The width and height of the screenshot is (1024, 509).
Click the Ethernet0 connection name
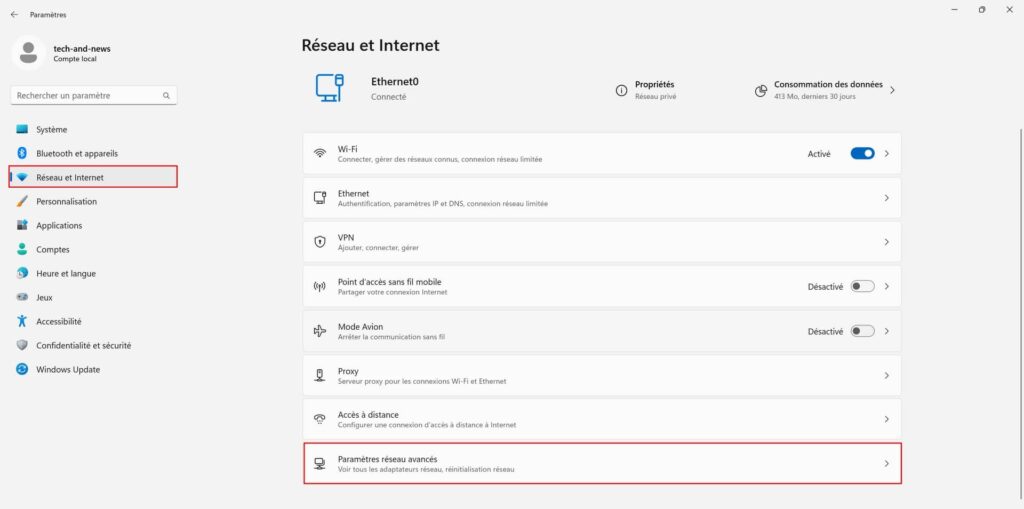coord(394,82)
